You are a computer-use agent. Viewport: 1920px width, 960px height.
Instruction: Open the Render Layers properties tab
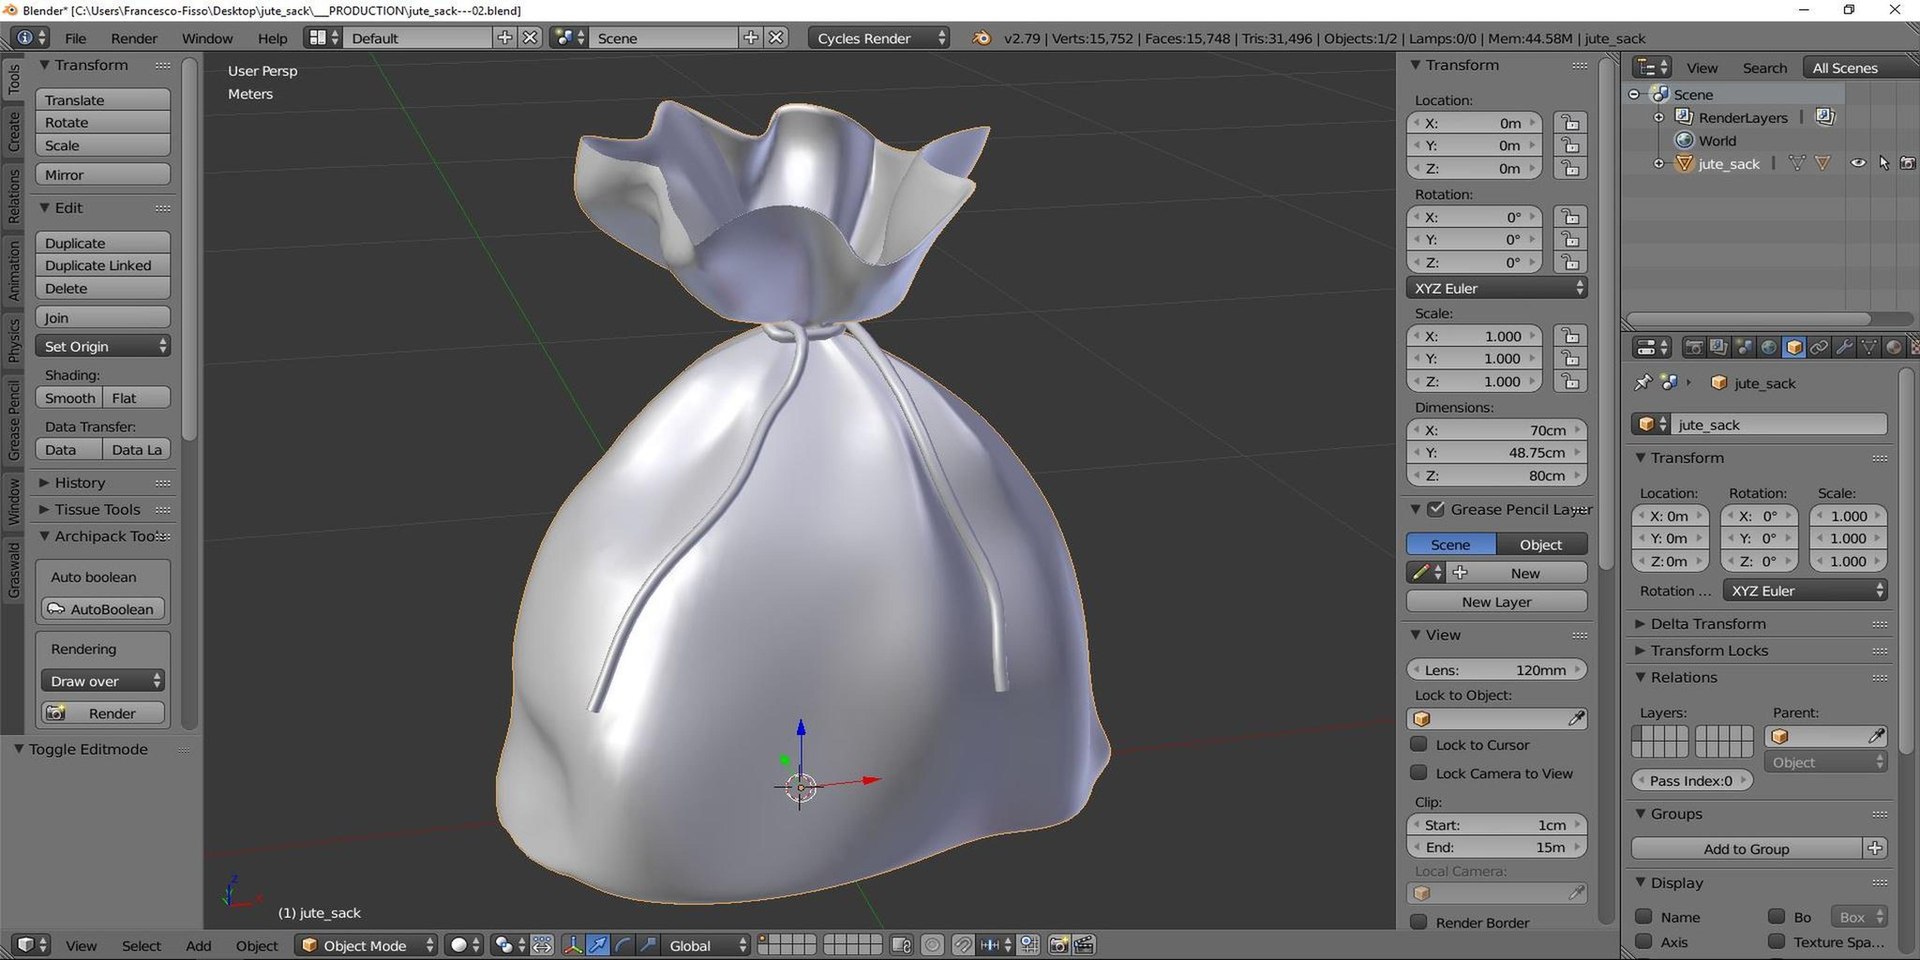(x=1719, y=347)
